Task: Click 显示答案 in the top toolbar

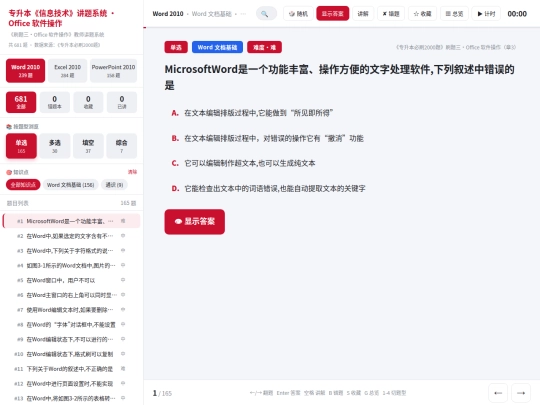Action: (332, 14)
